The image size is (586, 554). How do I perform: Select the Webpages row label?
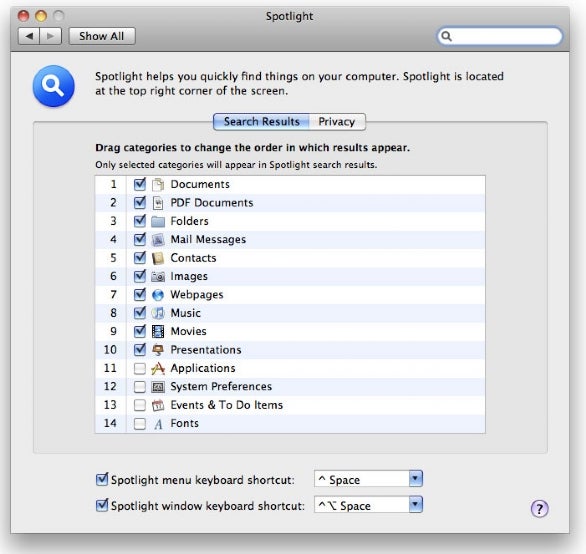pyautogui.click(x=197, y=295)
